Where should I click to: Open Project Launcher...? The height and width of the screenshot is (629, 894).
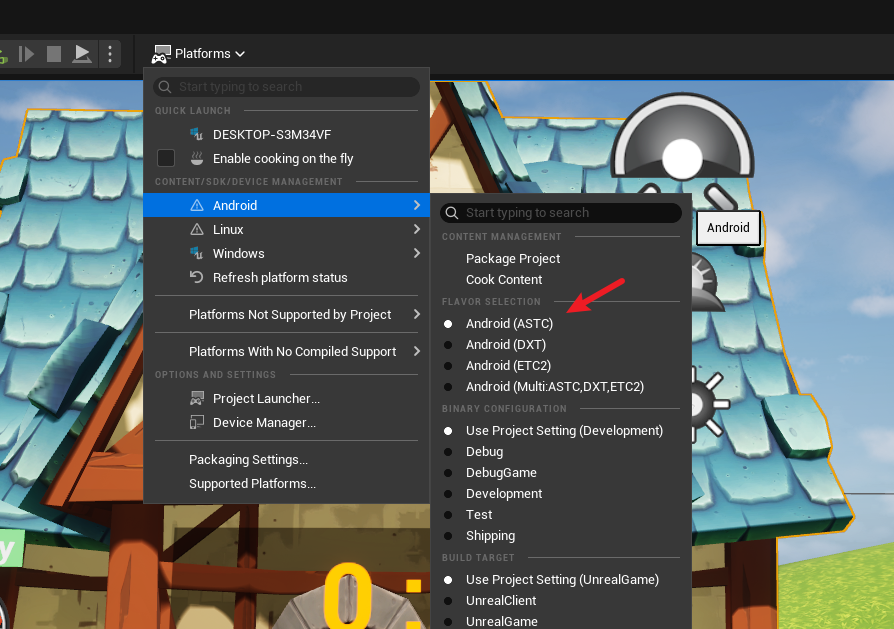click(286, 399)
